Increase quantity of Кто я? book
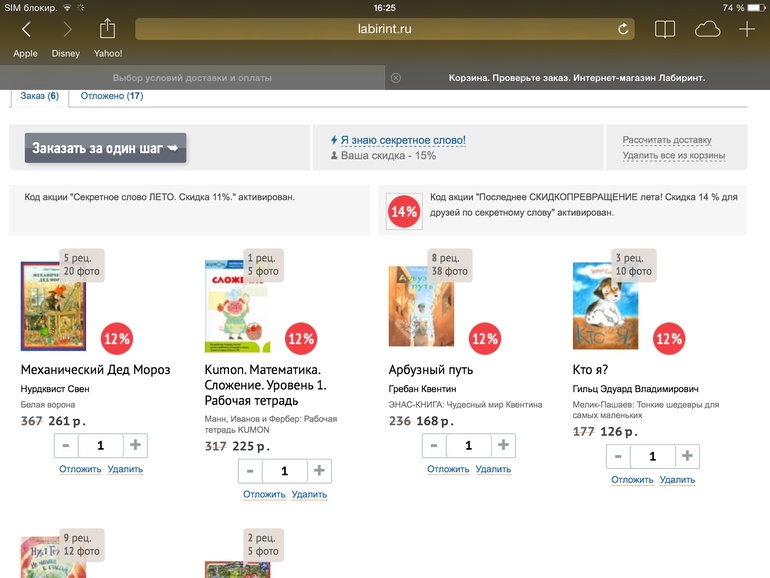 pos(686,457)
